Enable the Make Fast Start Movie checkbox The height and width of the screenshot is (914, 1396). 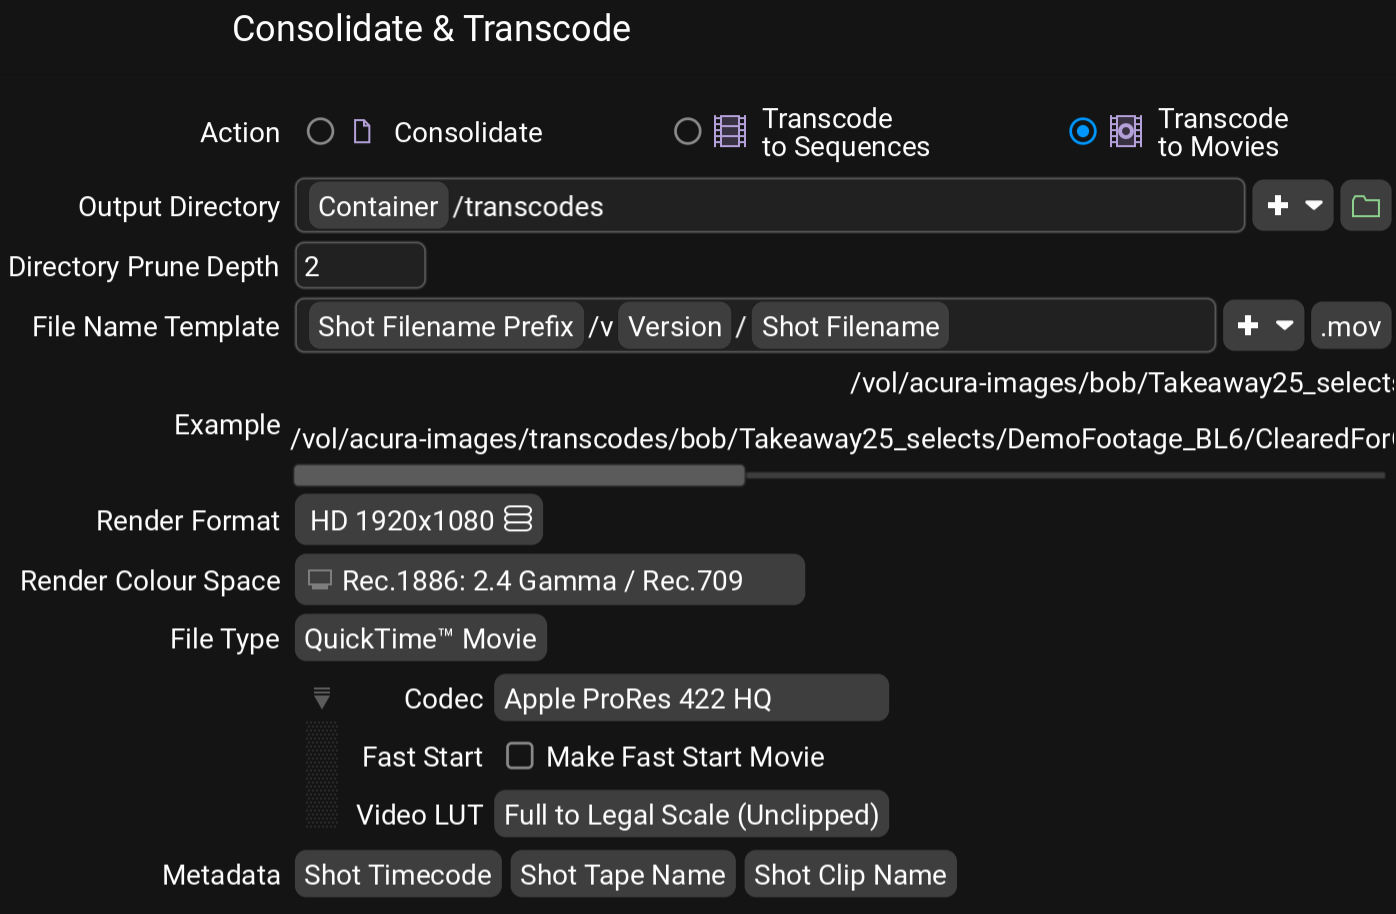tap(520, 756)
